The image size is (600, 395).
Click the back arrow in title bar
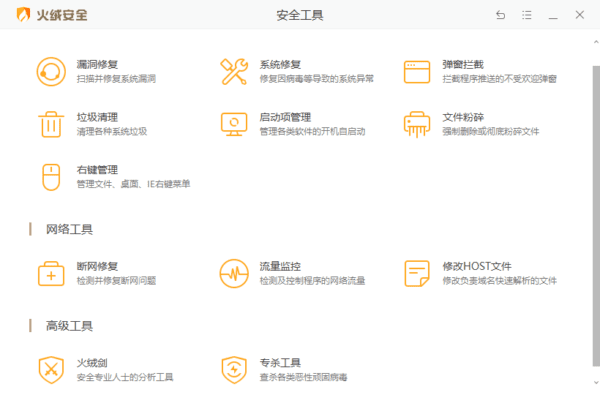[501, 15]
